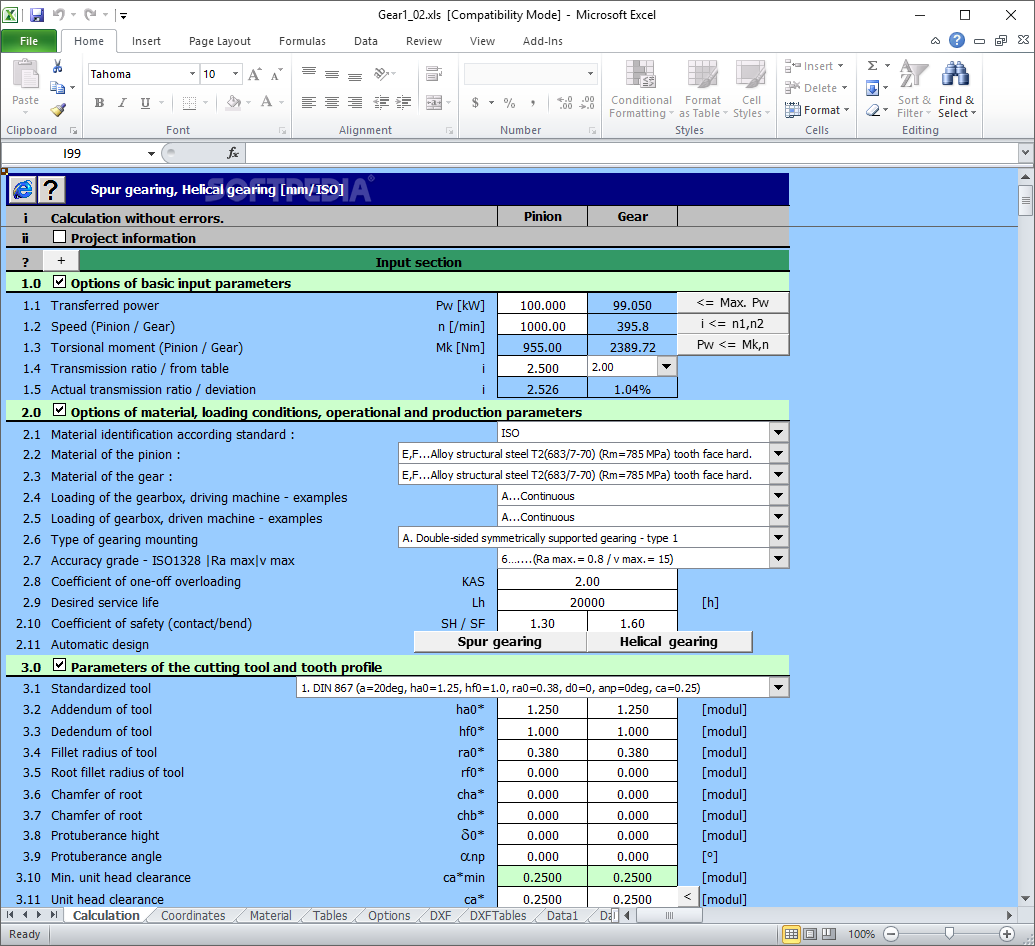Toggle checkbox for cutting tool parameters section
This screenshot has width=1035, height=946.
59,665
